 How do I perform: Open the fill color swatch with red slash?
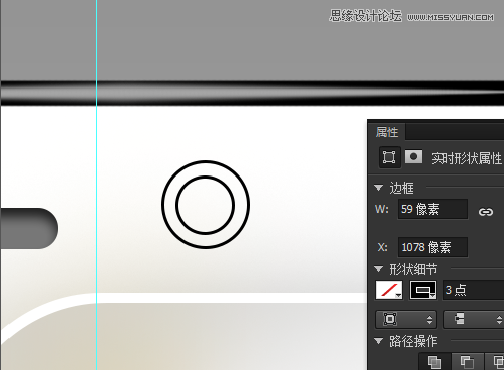389,290
